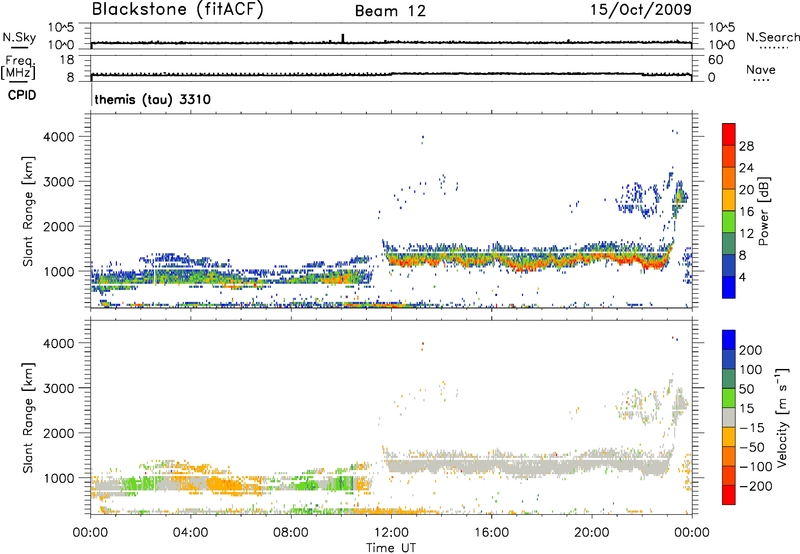
Task: Click the '3000' tick in the Velocity panel
Action: [59, 388]
